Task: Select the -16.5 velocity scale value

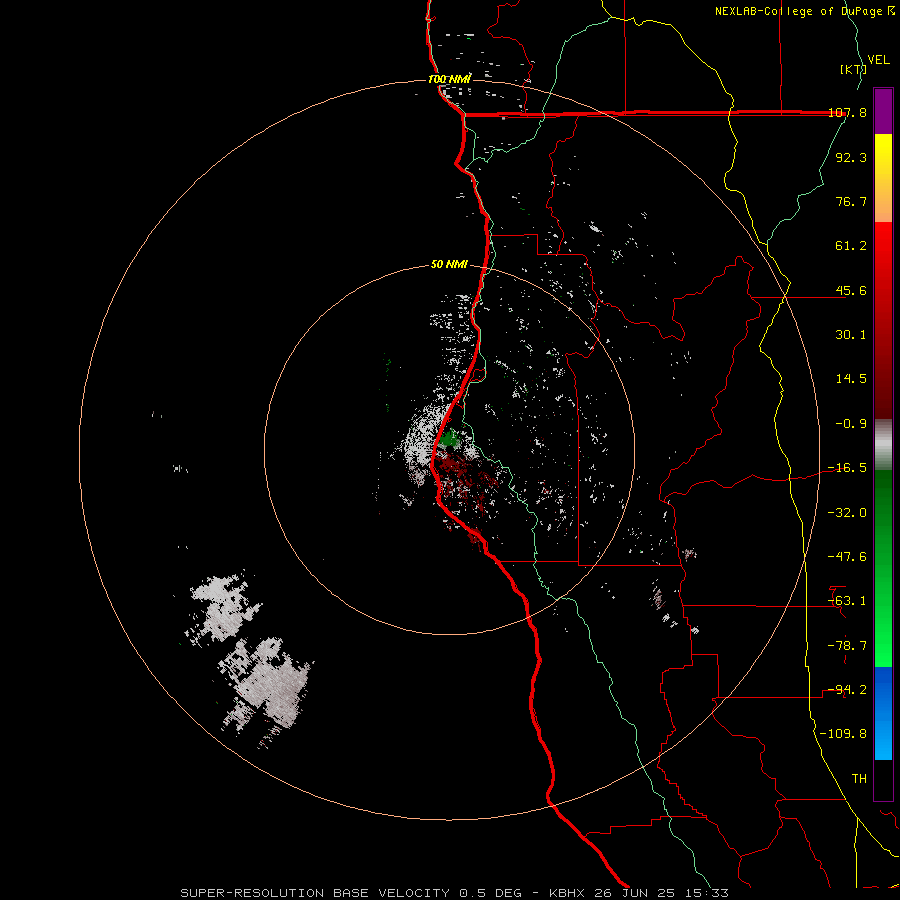Action: (x=847, y=468)
